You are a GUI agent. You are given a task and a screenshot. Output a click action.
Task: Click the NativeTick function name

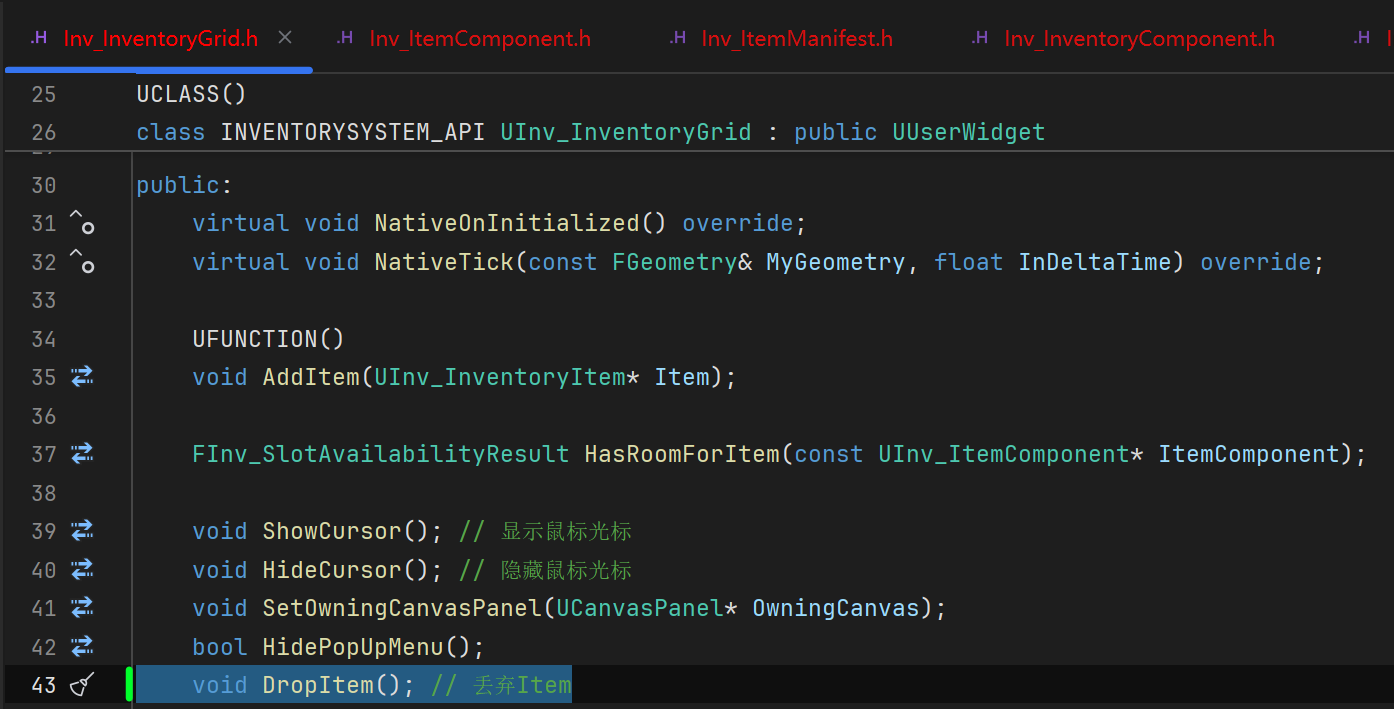click(x=444, y=261)
